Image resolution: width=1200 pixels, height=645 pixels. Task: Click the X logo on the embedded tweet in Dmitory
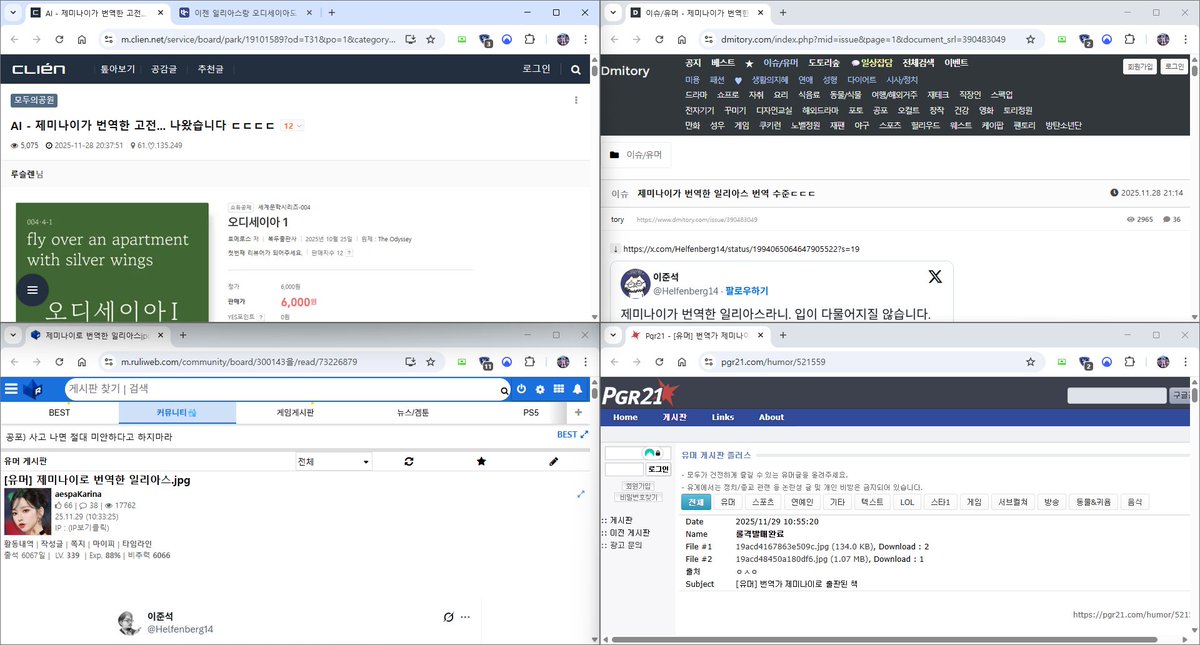tap(934, 277)
